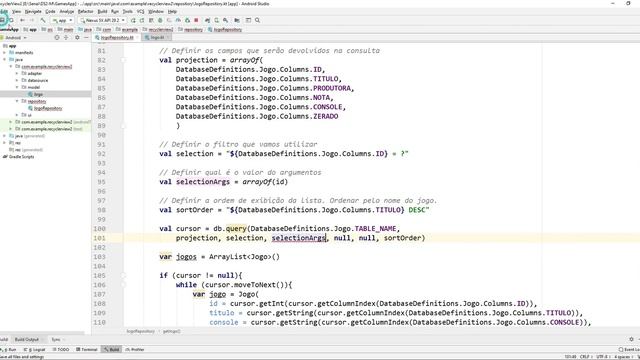Open the Terminal tool window button
The height and width of the screenshot is (360, 640).
(87, 349)
